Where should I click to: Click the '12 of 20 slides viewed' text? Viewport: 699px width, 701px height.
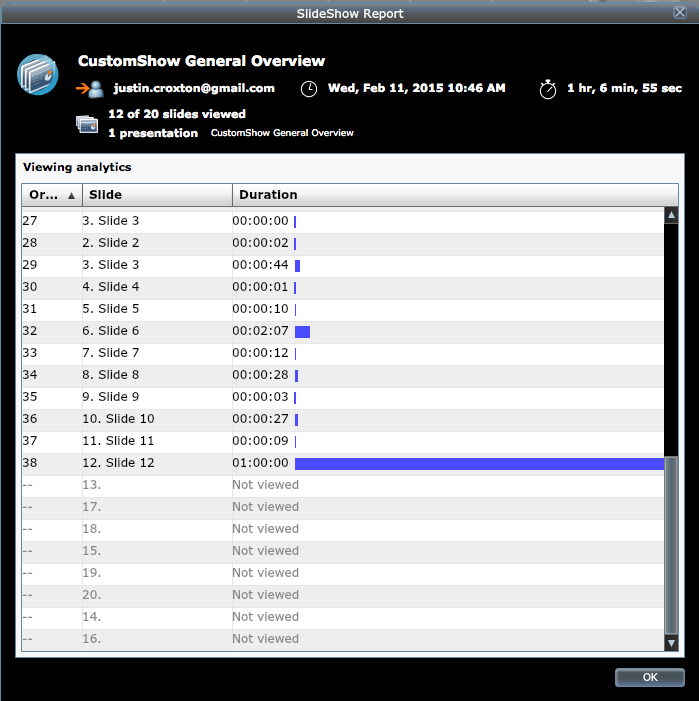[177, 114]
